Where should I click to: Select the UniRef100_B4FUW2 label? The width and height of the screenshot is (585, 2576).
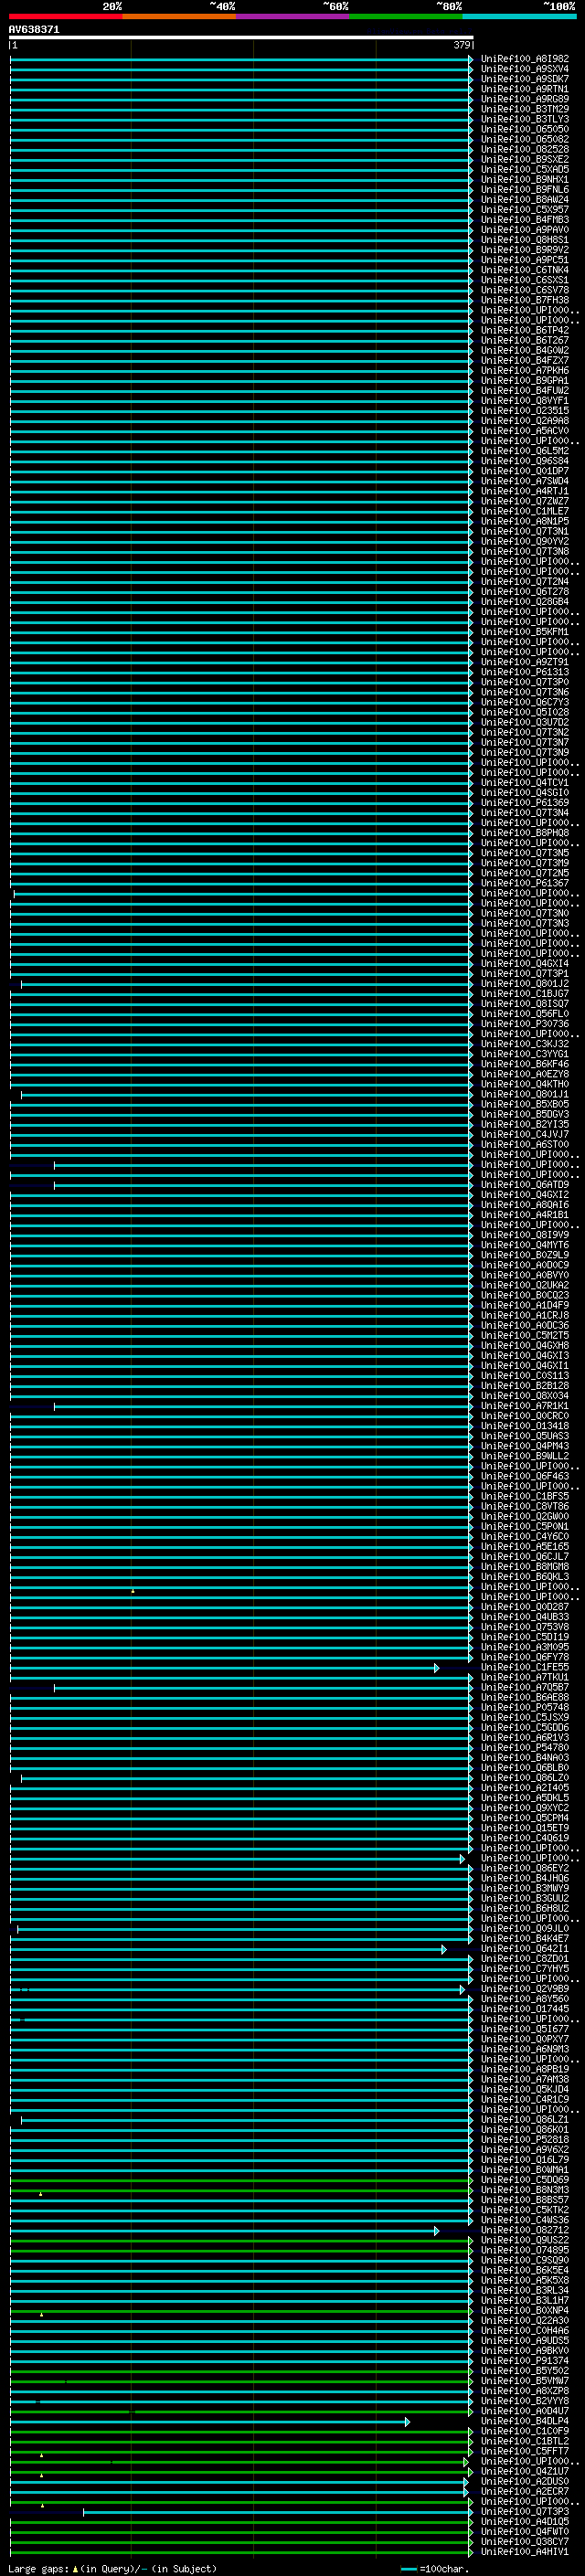(524, 391)
